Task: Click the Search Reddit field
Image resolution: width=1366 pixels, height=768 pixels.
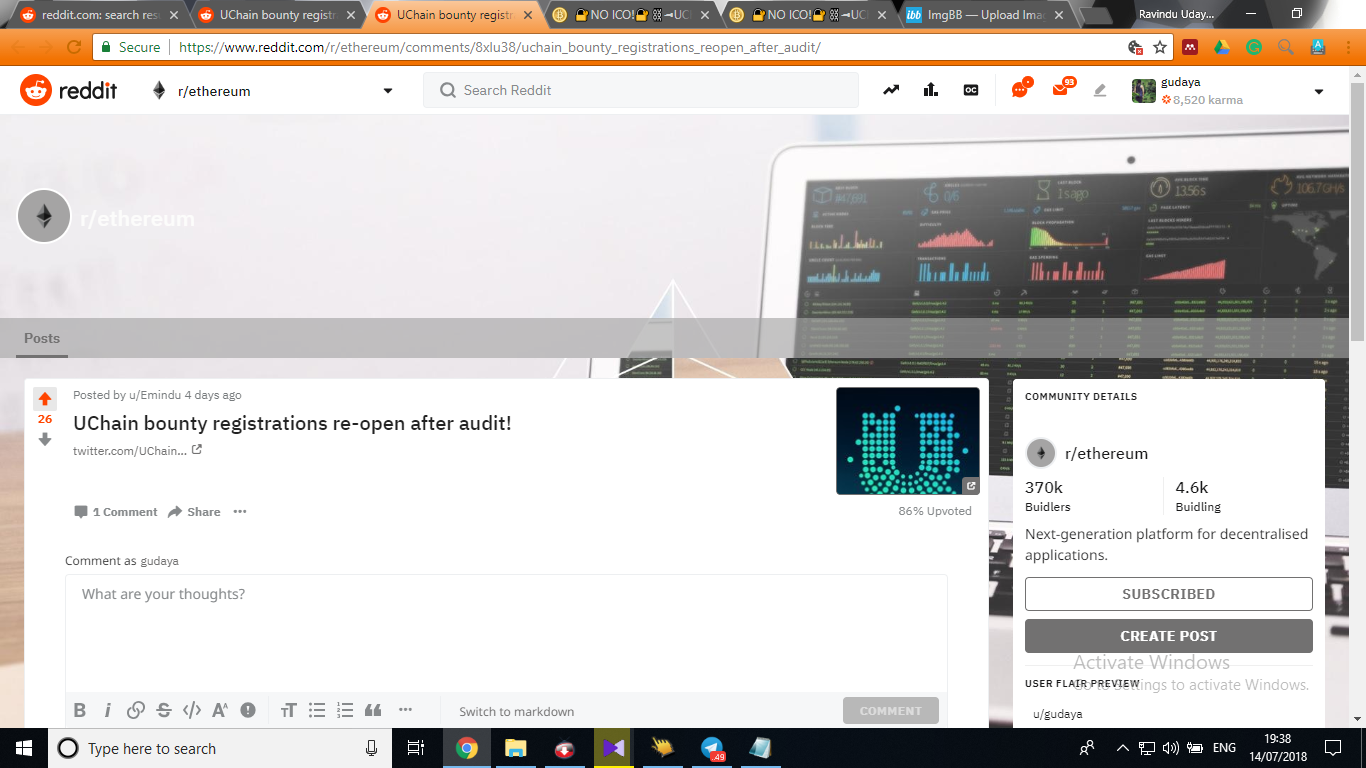Action: pos(641,90)
